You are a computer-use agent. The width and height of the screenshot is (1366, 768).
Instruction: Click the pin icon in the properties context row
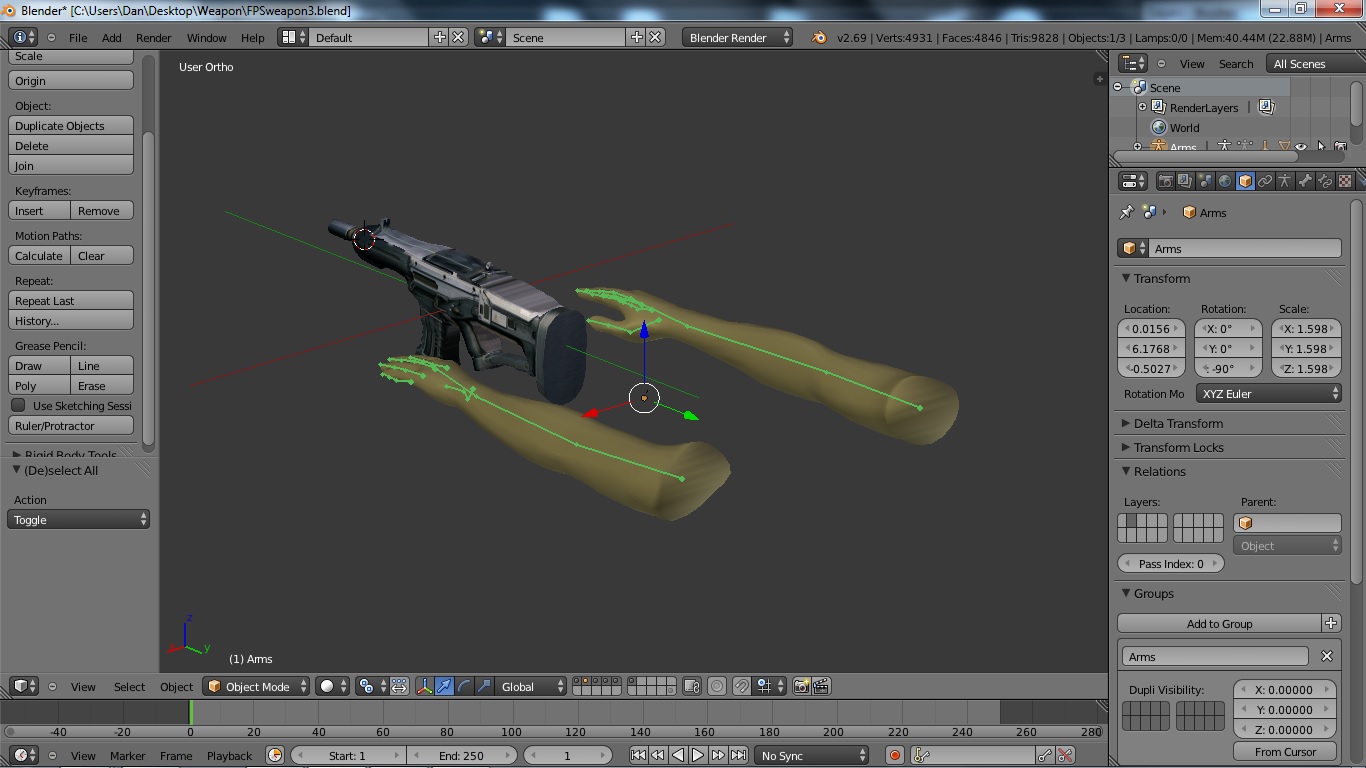(x=1127, y=212)
